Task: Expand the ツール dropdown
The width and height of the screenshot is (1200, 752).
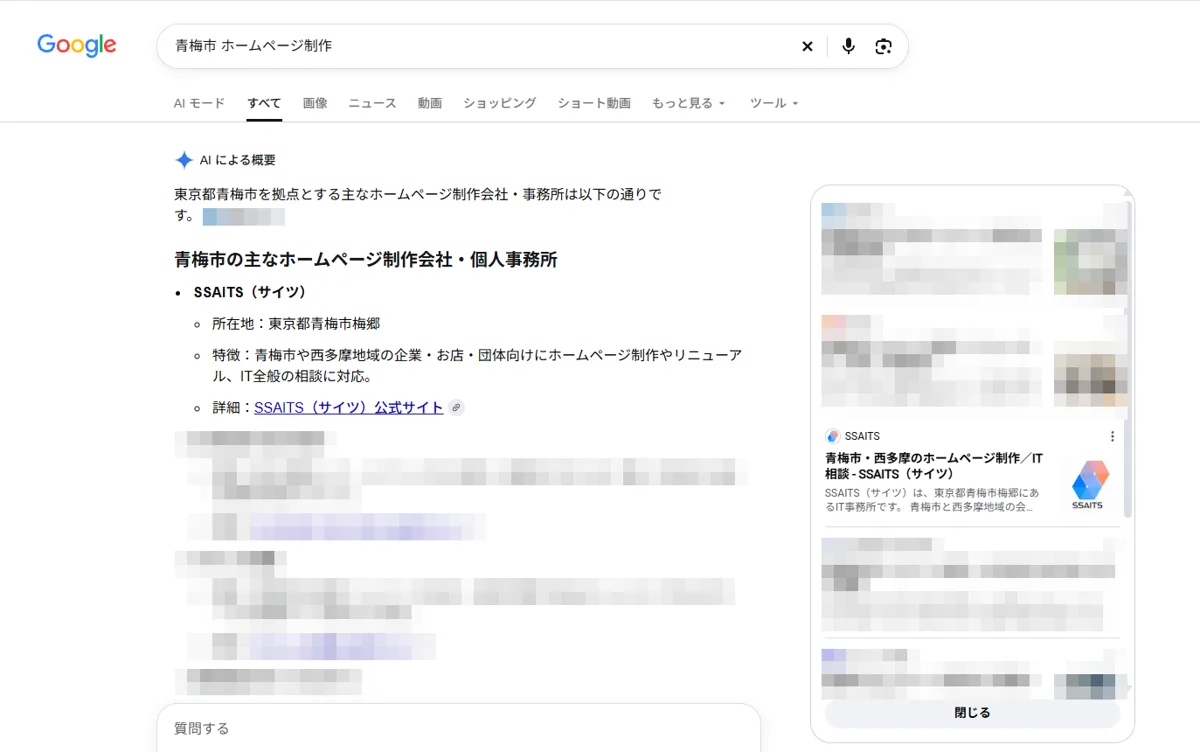Action: [x=774, y=103]
